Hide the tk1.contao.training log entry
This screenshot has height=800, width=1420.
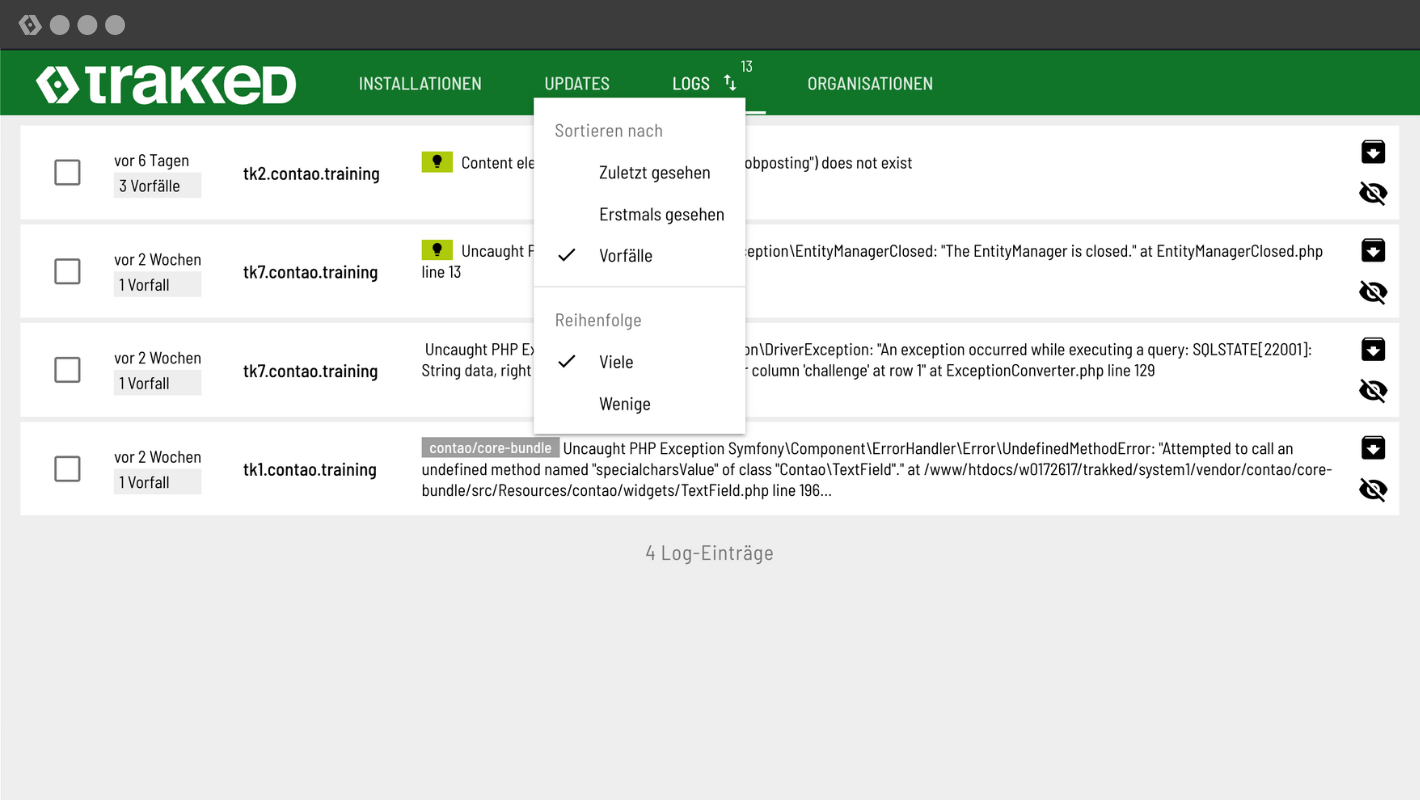point(1373,489)
